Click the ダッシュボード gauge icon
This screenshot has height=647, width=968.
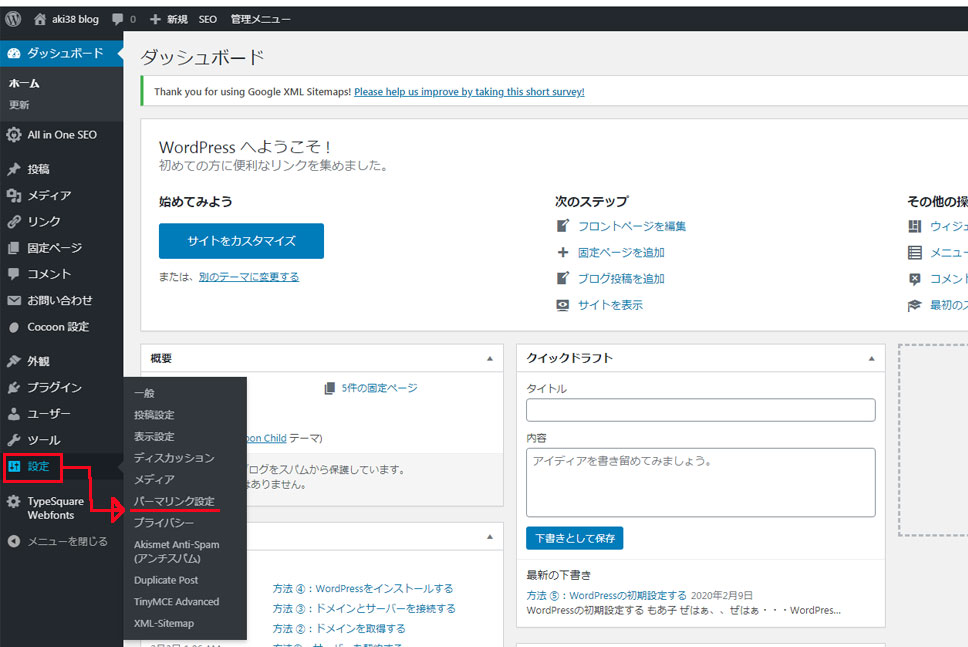click(14, 54)
